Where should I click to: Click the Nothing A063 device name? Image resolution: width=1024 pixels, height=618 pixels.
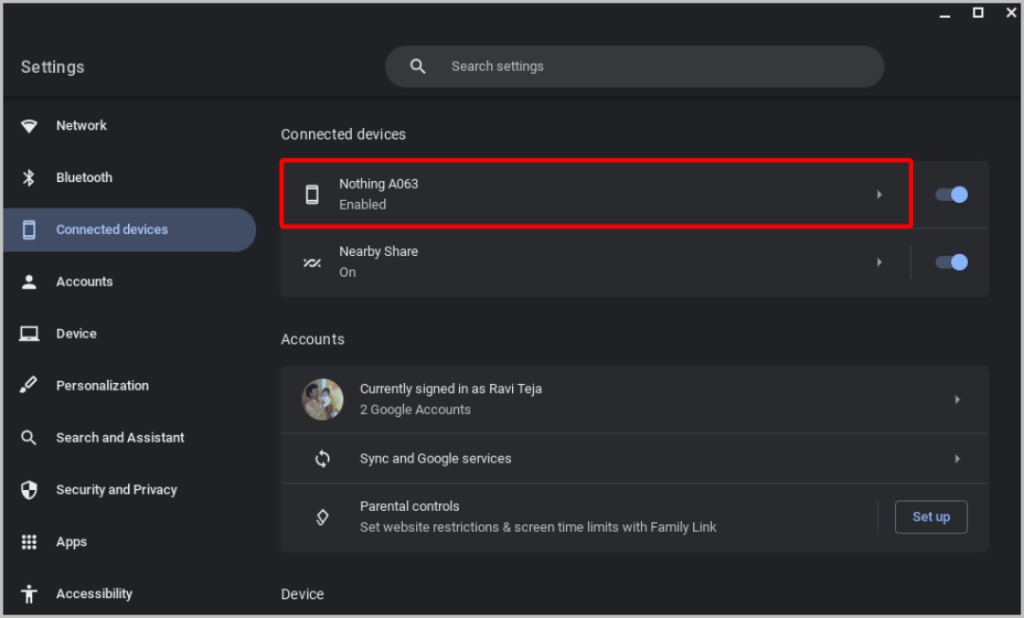(379, 184)
